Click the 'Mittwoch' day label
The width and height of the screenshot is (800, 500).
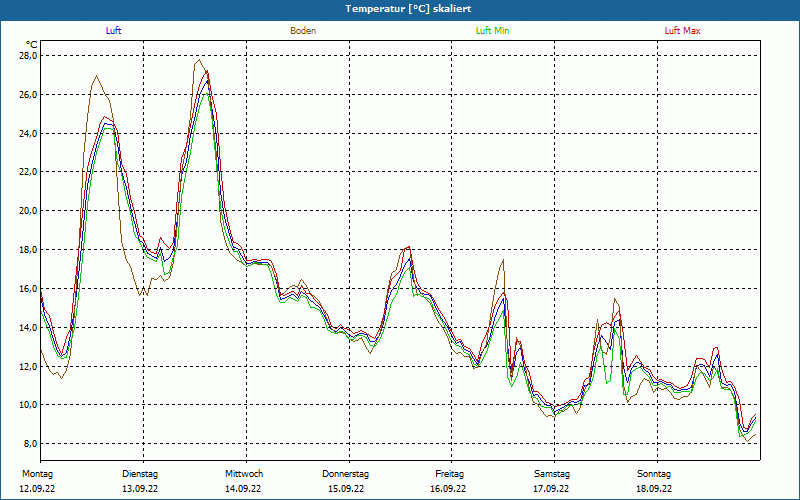(x=244, y=474)
